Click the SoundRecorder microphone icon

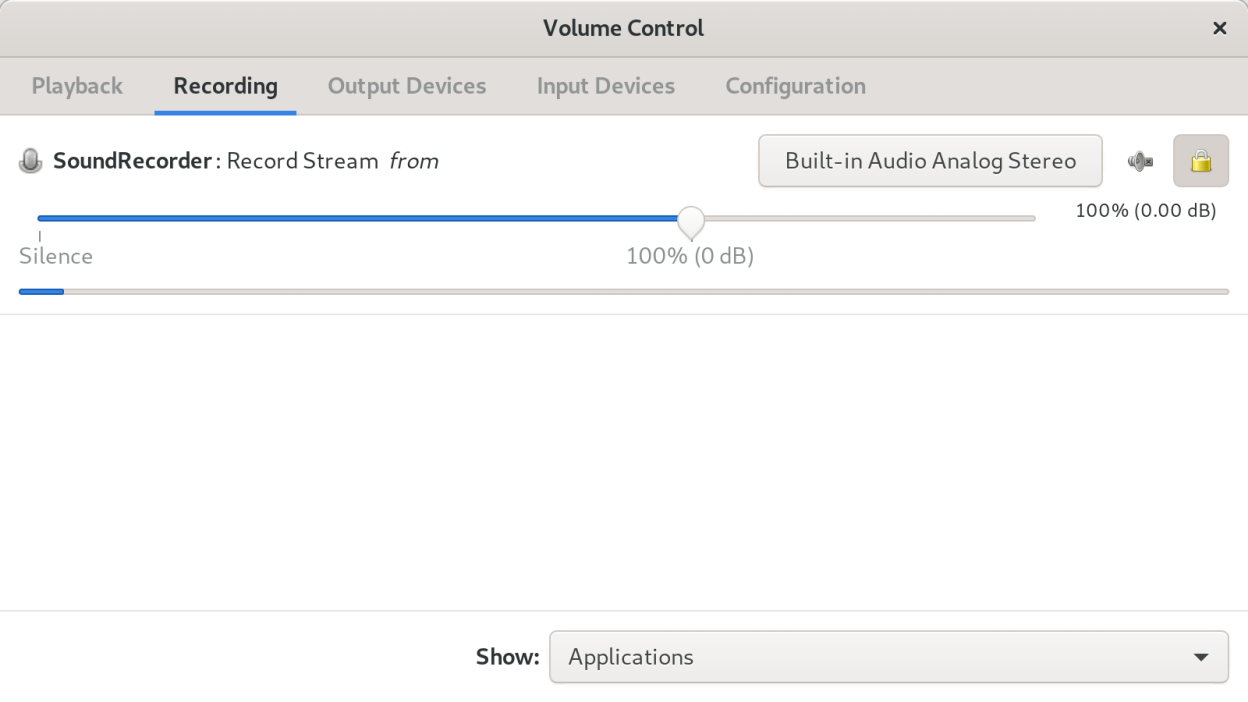click(x=31, y=161)
